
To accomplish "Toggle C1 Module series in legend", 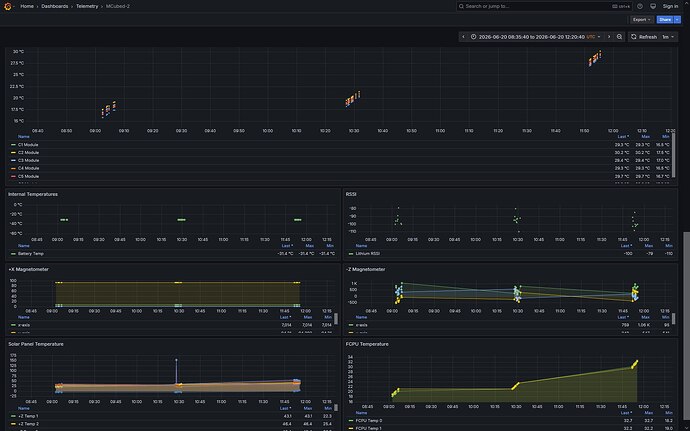I will (x=28, y=145).
